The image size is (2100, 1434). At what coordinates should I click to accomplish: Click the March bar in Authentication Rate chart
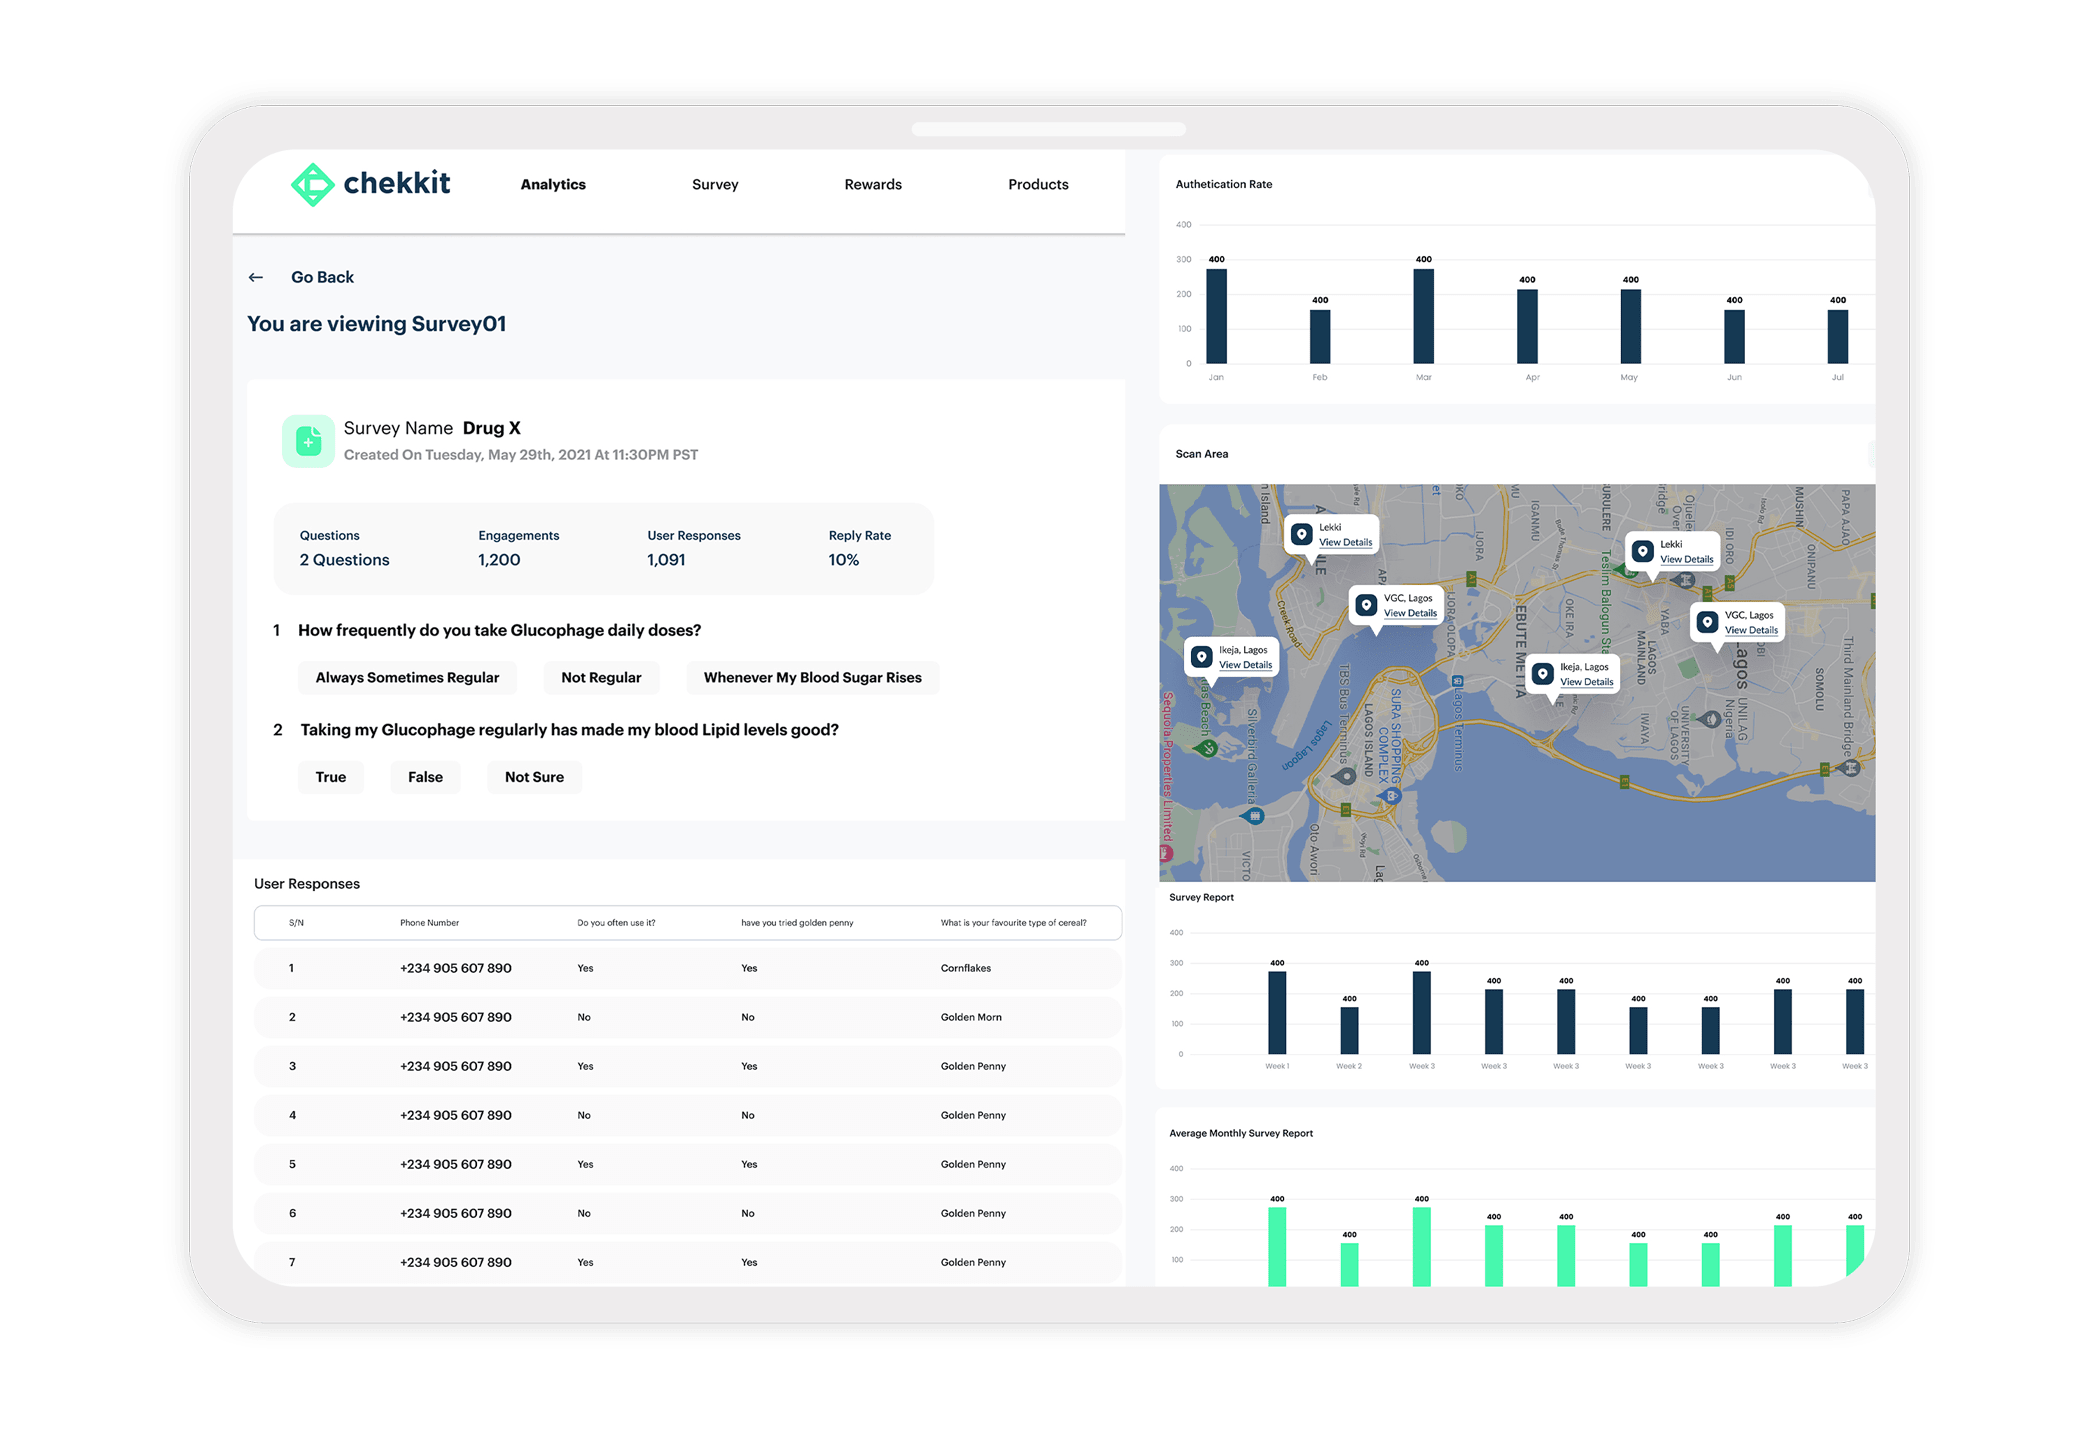1423,316
